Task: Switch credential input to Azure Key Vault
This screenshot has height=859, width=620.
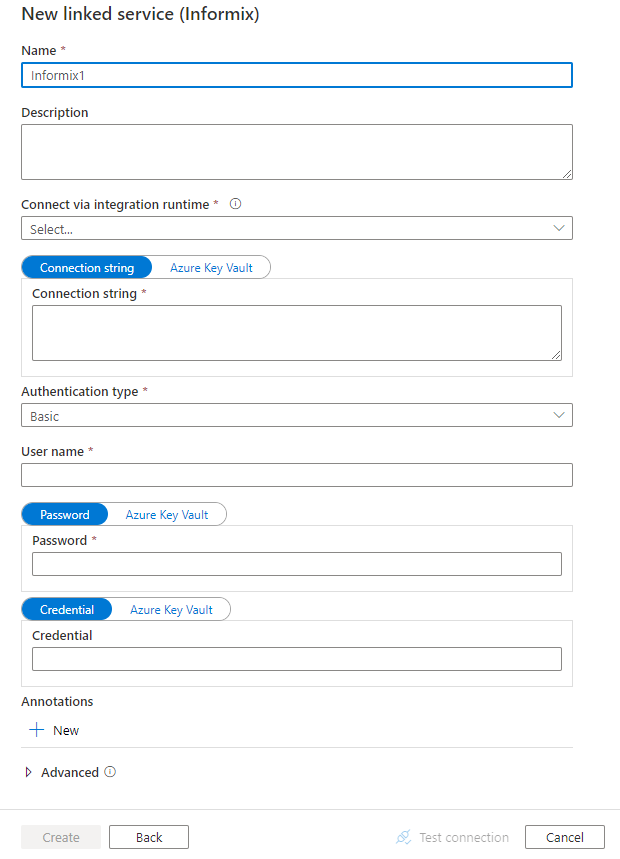Action: pos(172,609)
